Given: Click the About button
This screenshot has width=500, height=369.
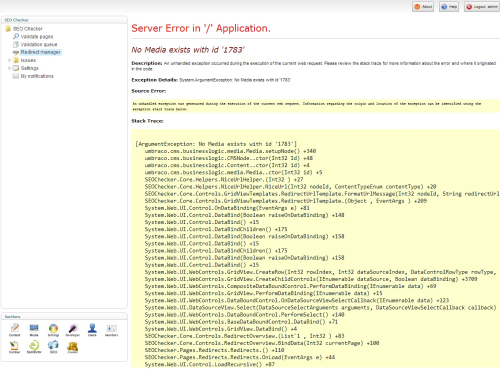Looking at the screenshot, I should click(423, 7).
